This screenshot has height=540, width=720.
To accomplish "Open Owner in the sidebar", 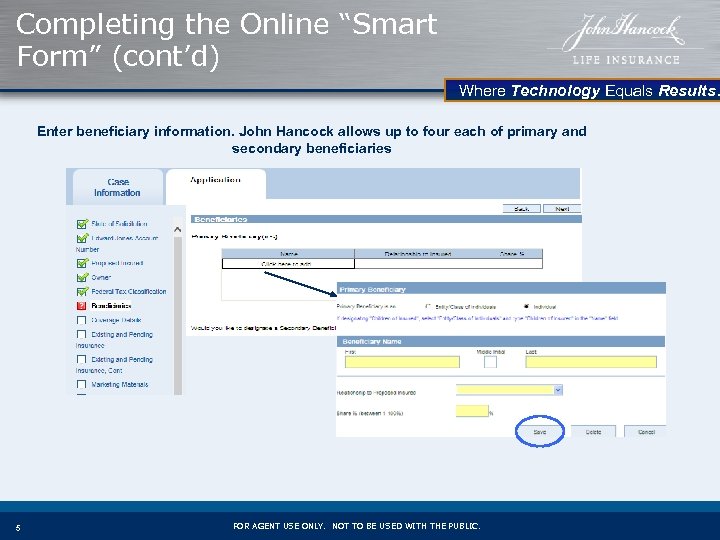I will tap(101, 277).
